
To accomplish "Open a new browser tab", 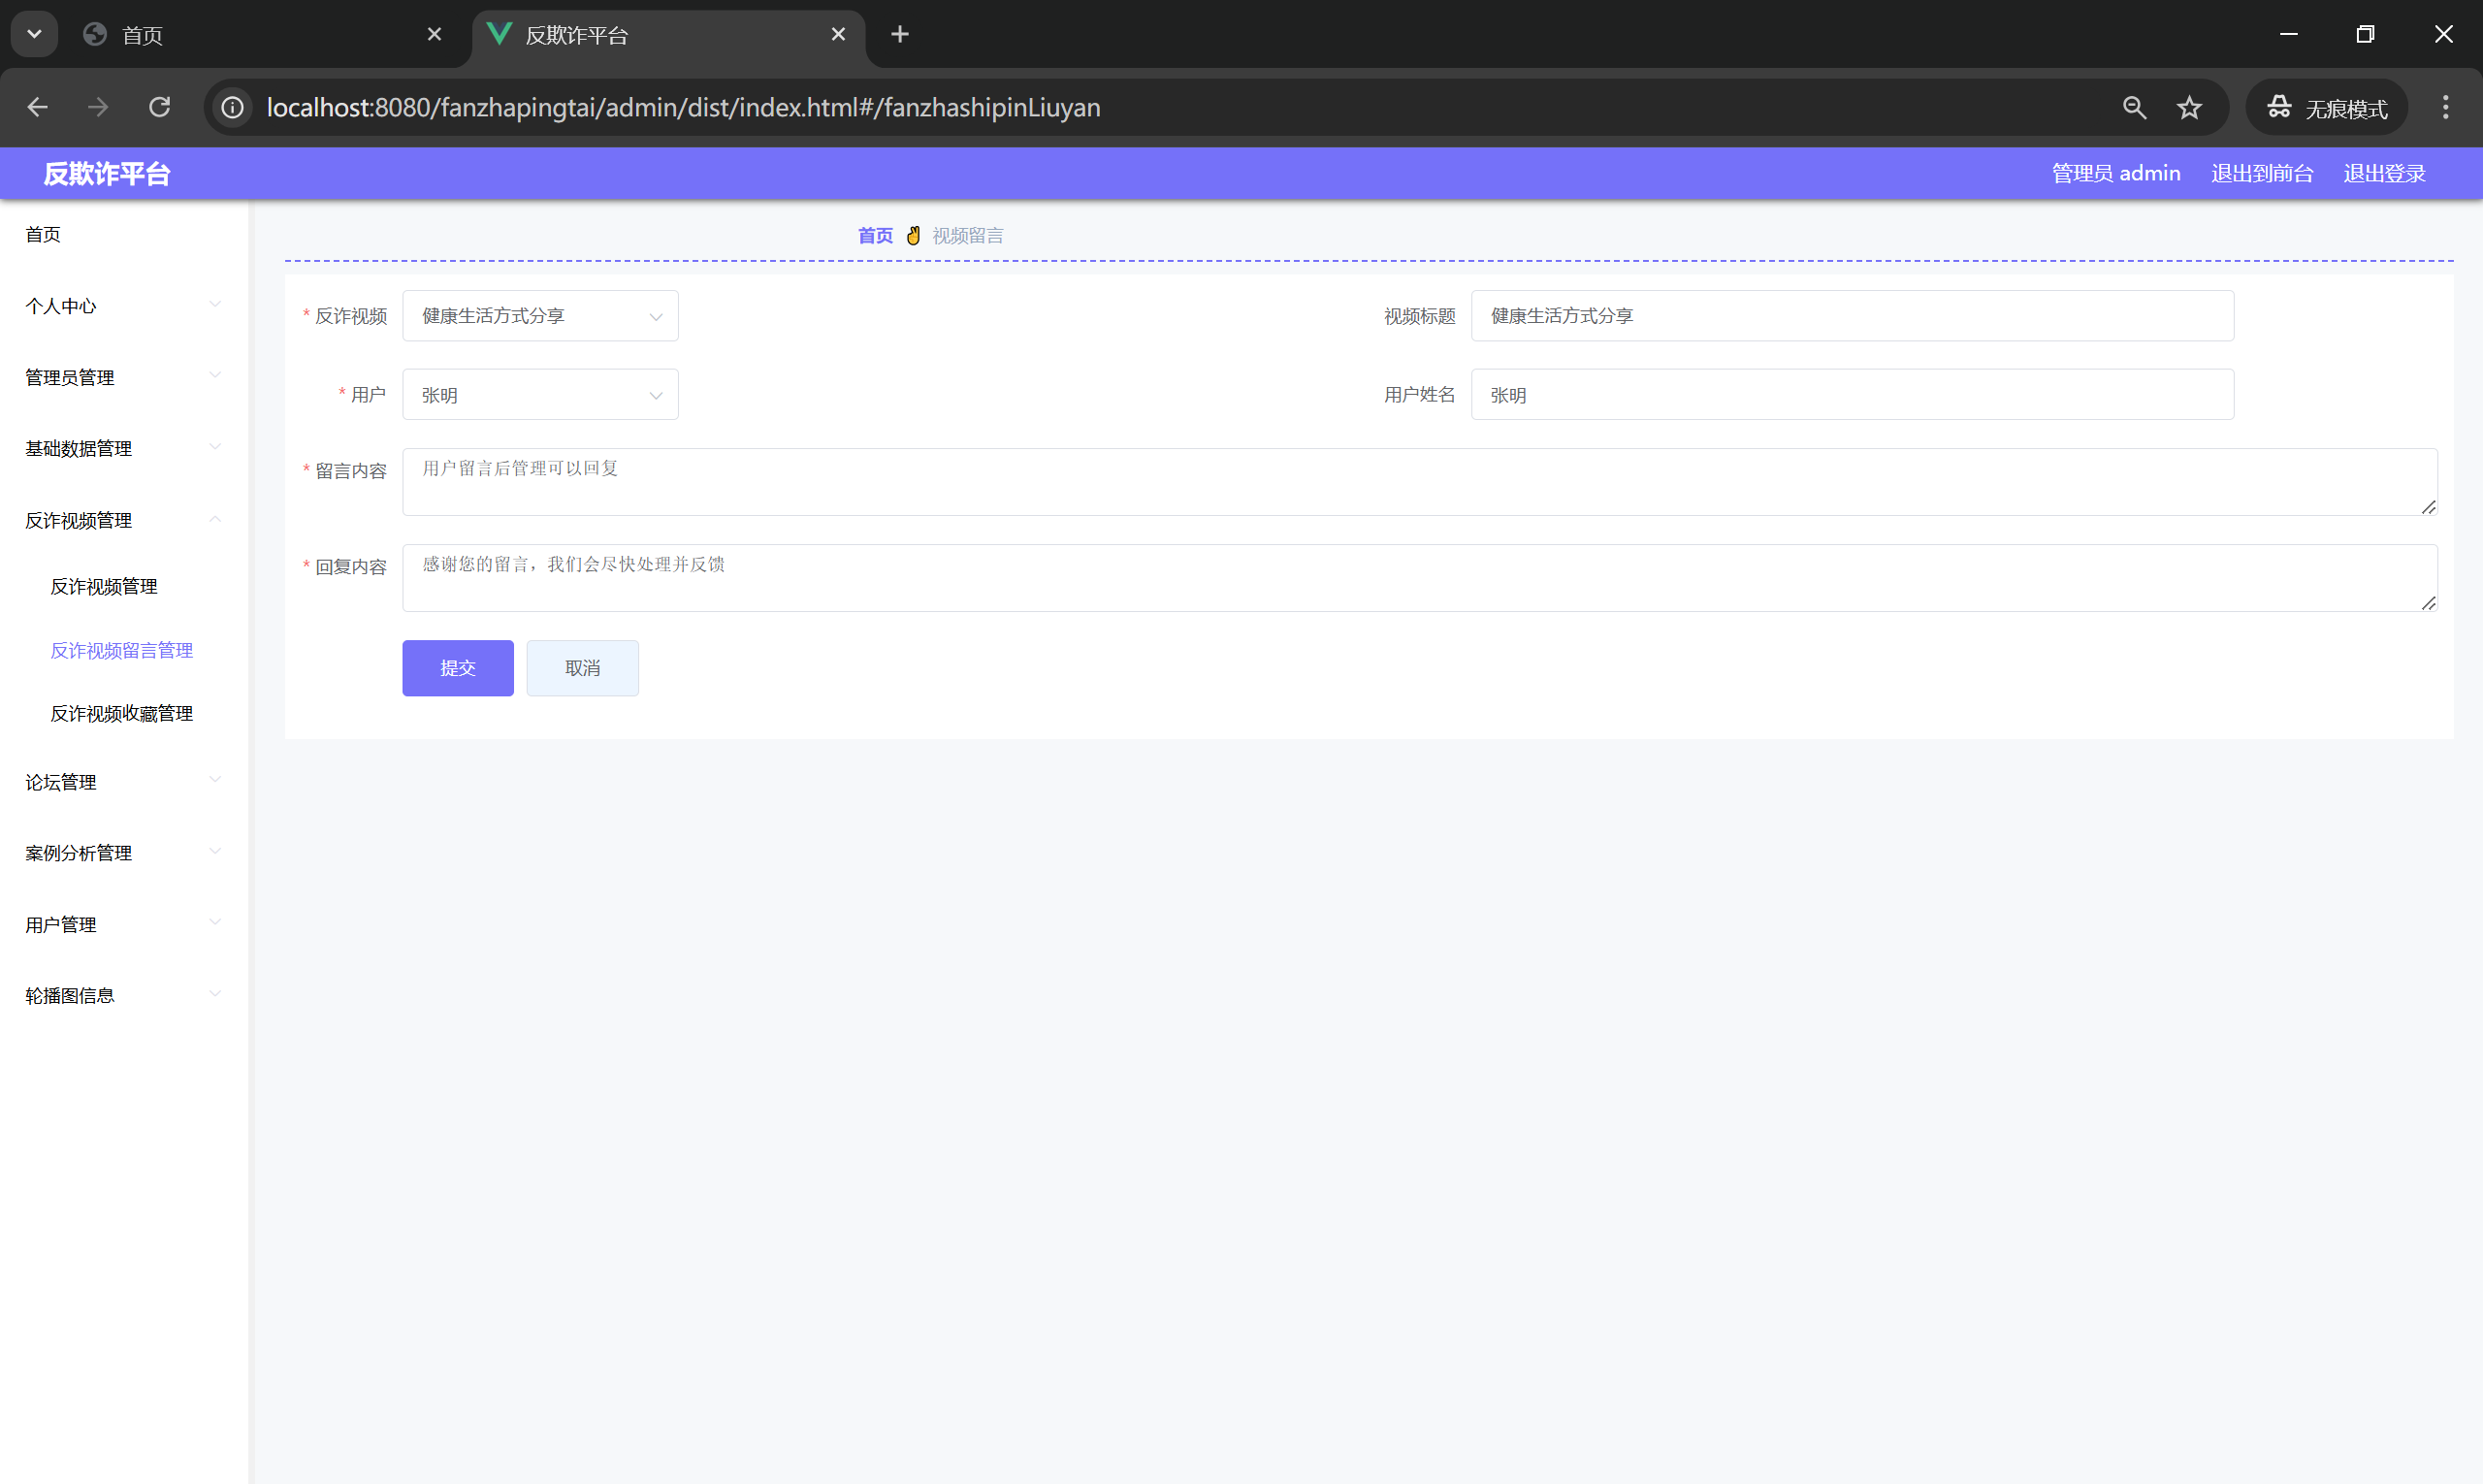I will 900,34.
